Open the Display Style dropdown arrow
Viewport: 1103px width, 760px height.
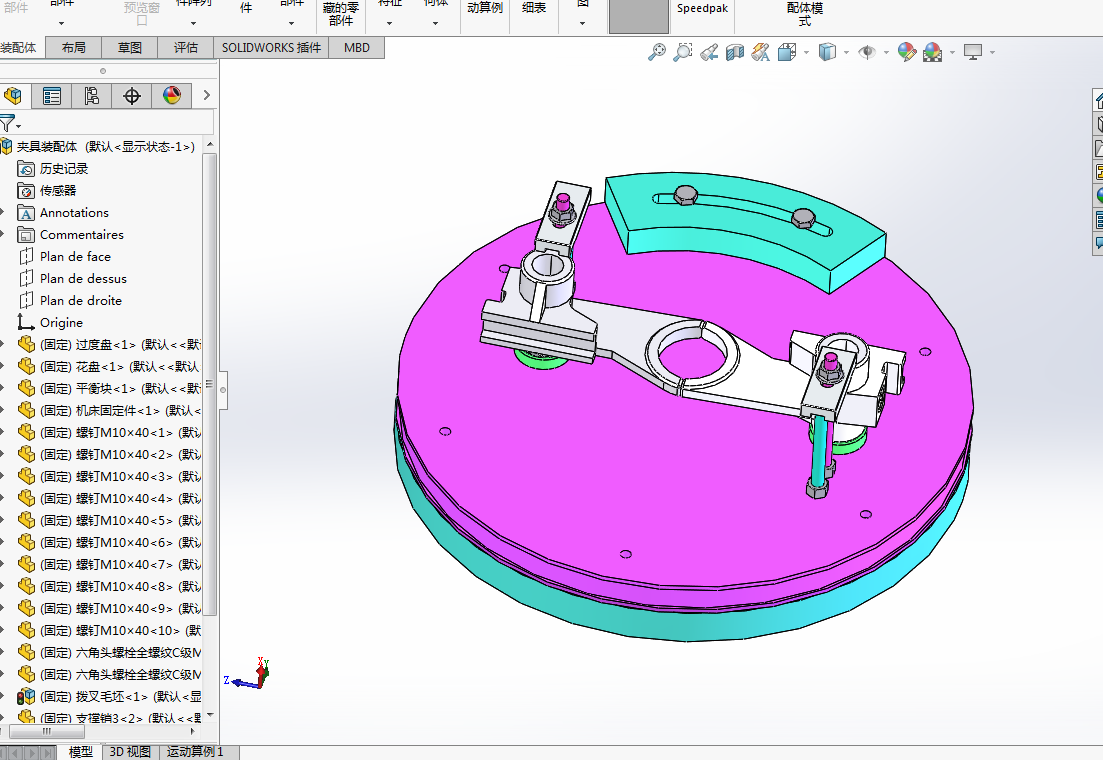click(846, 53)
